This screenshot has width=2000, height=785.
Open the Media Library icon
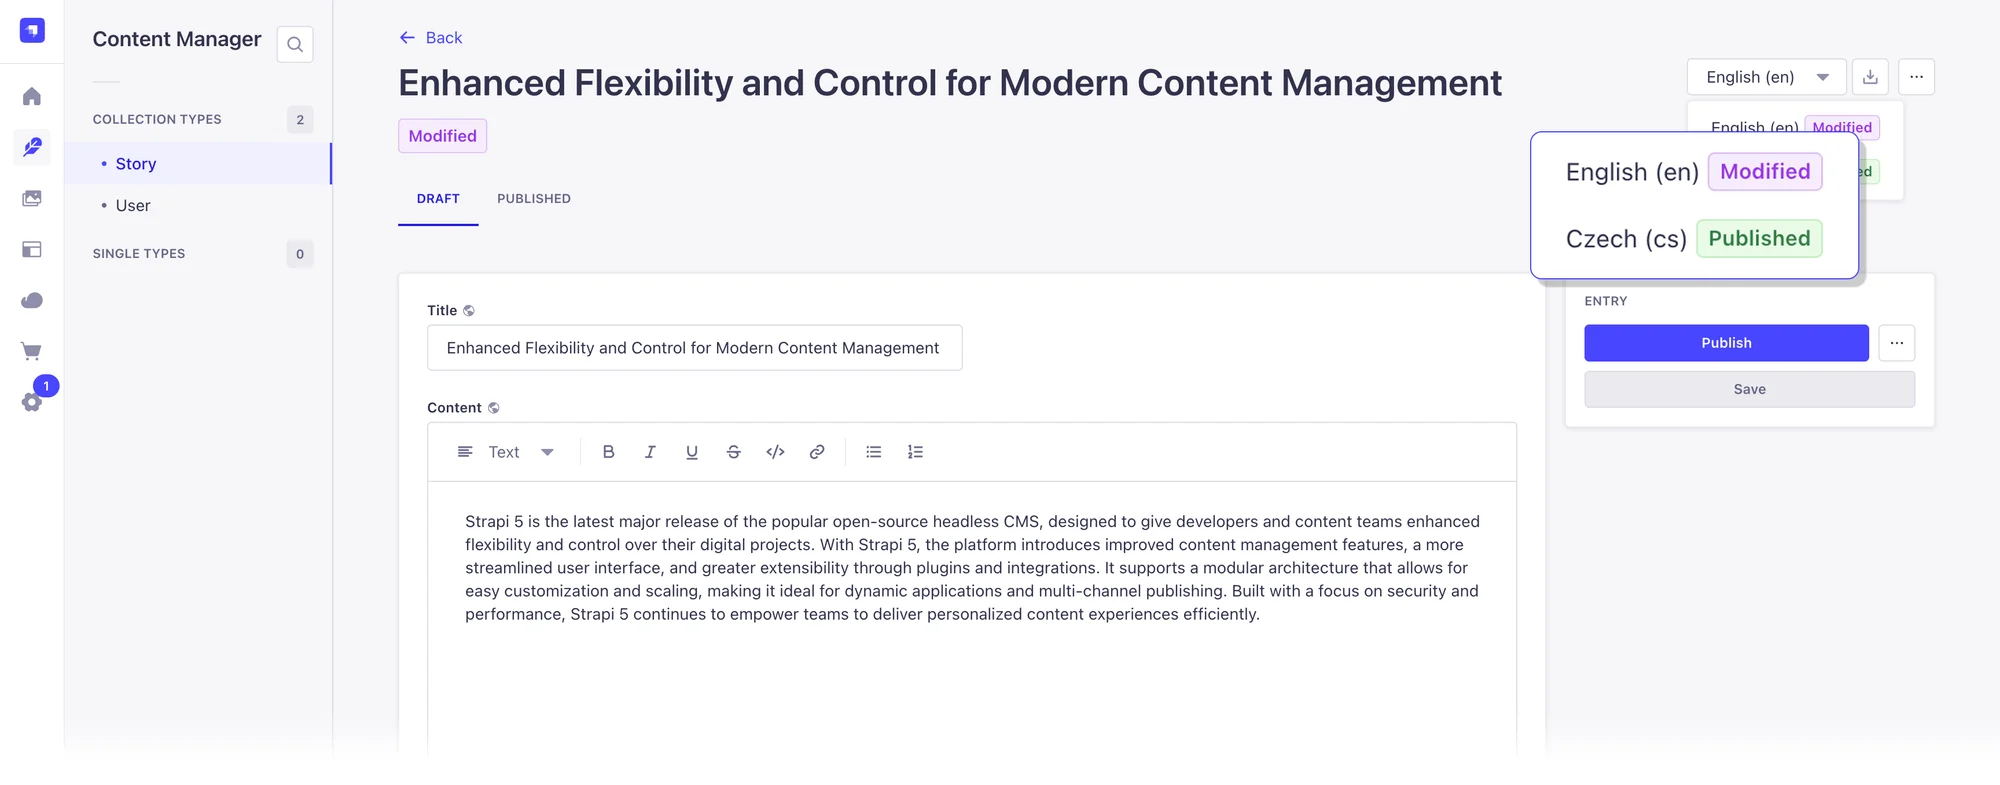(x=32, y=198)
